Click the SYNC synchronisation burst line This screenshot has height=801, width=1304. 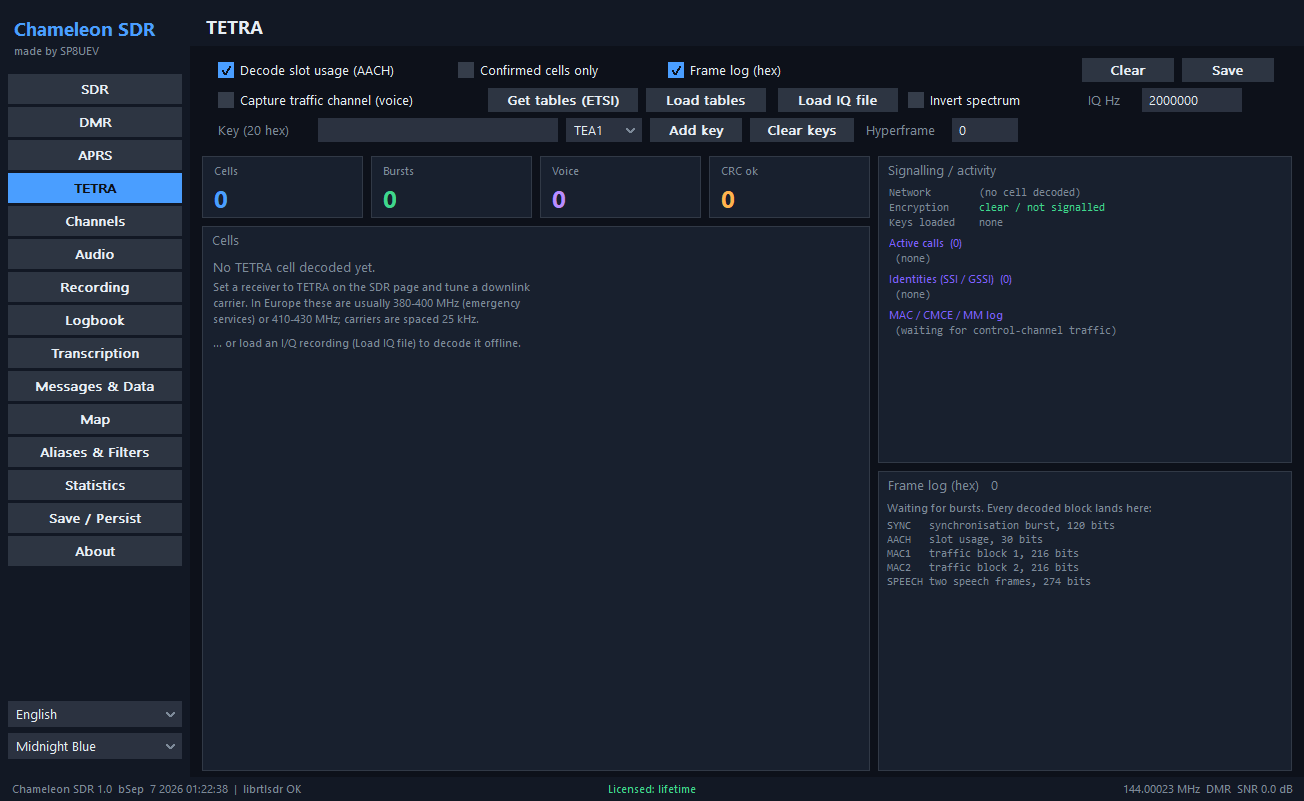pyautogui.click(x=1001, y=525)
